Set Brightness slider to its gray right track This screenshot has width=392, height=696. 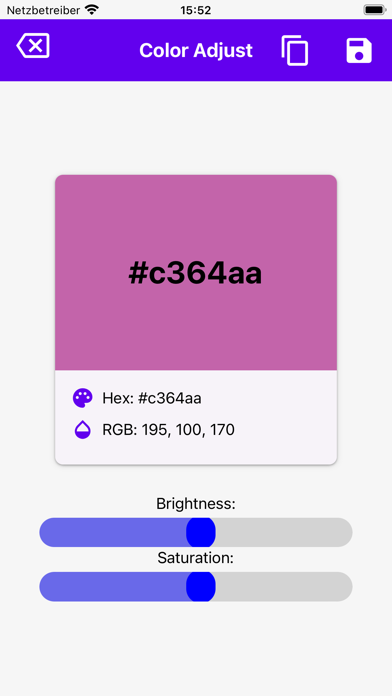pos(284,532)
